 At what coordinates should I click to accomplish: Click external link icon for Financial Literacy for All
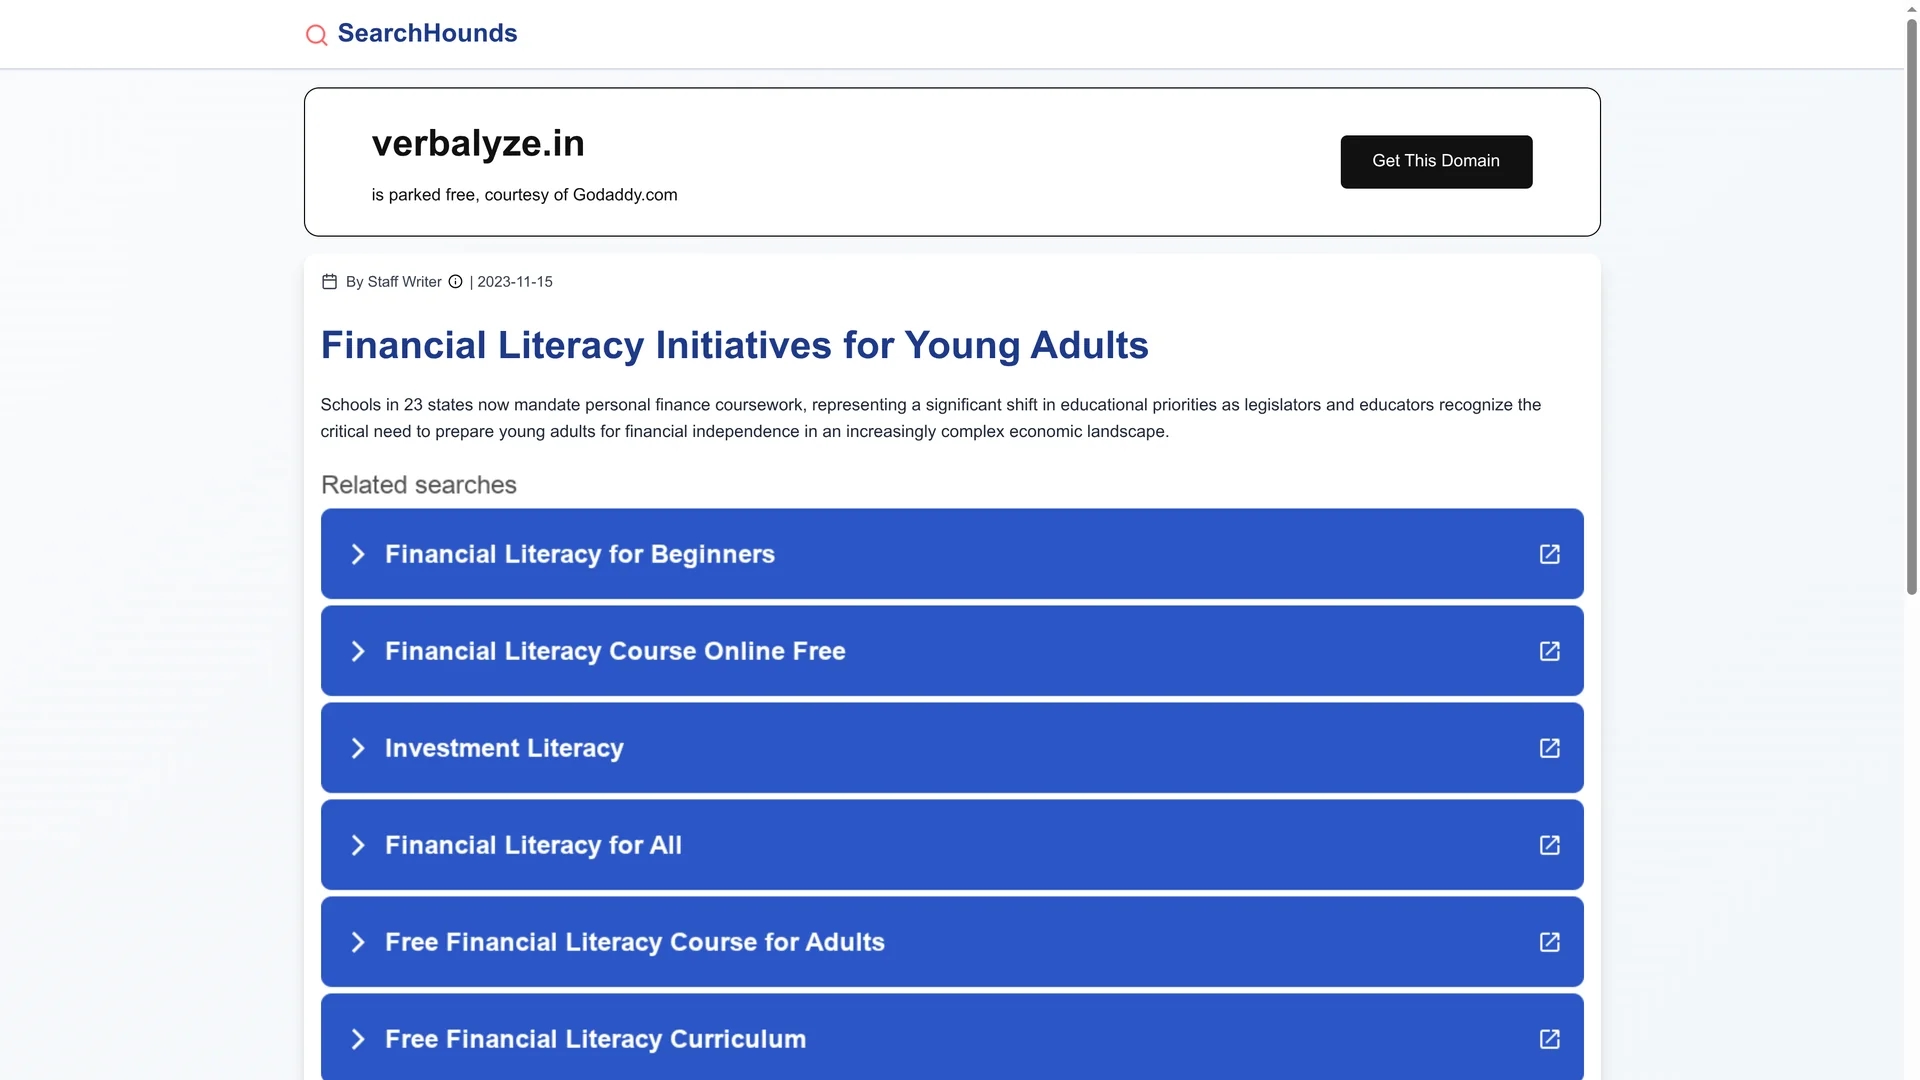pos(1549,845)
